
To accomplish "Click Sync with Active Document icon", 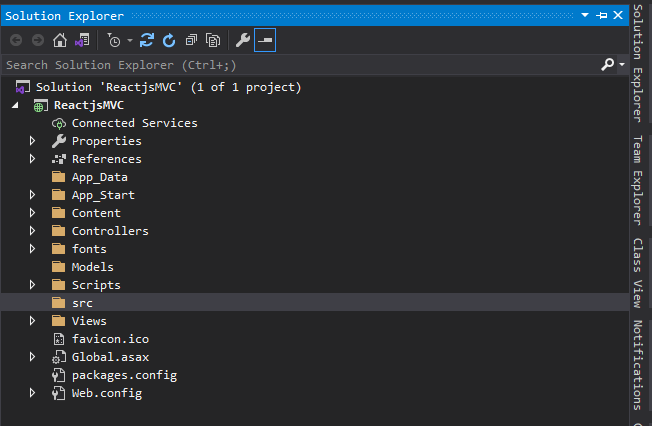I will point(147,40).
